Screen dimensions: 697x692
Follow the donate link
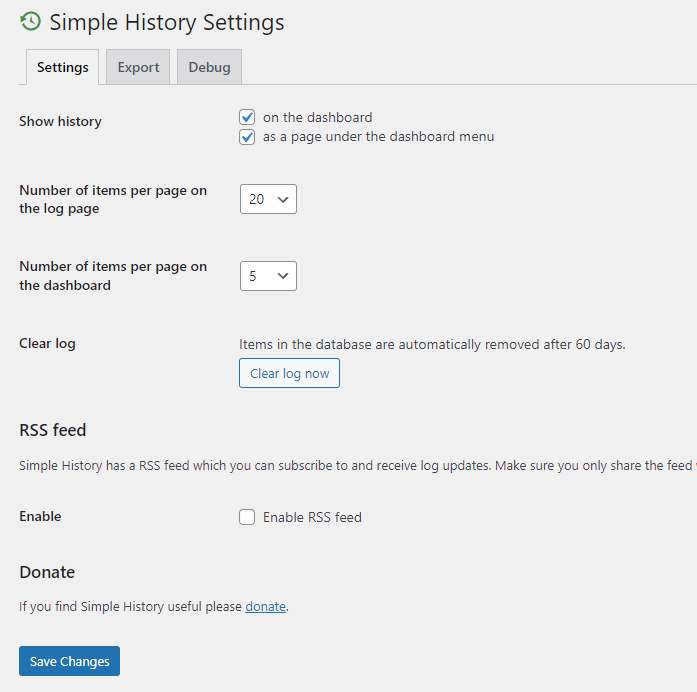tap(265, 607)
